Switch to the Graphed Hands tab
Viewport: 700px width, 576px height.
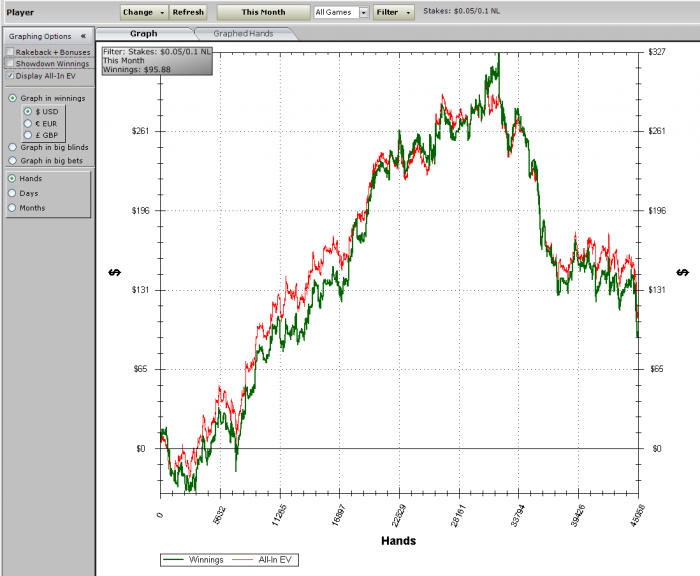[243, 34]
